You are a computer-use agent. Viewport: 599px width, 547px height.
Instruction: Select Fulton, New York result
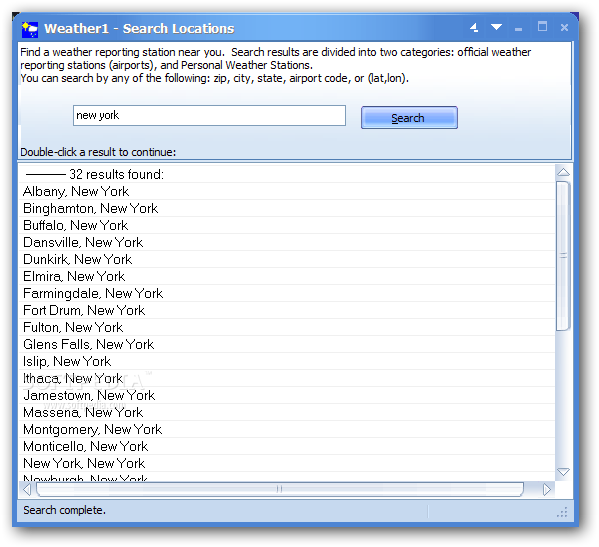[x=287, y=327]
